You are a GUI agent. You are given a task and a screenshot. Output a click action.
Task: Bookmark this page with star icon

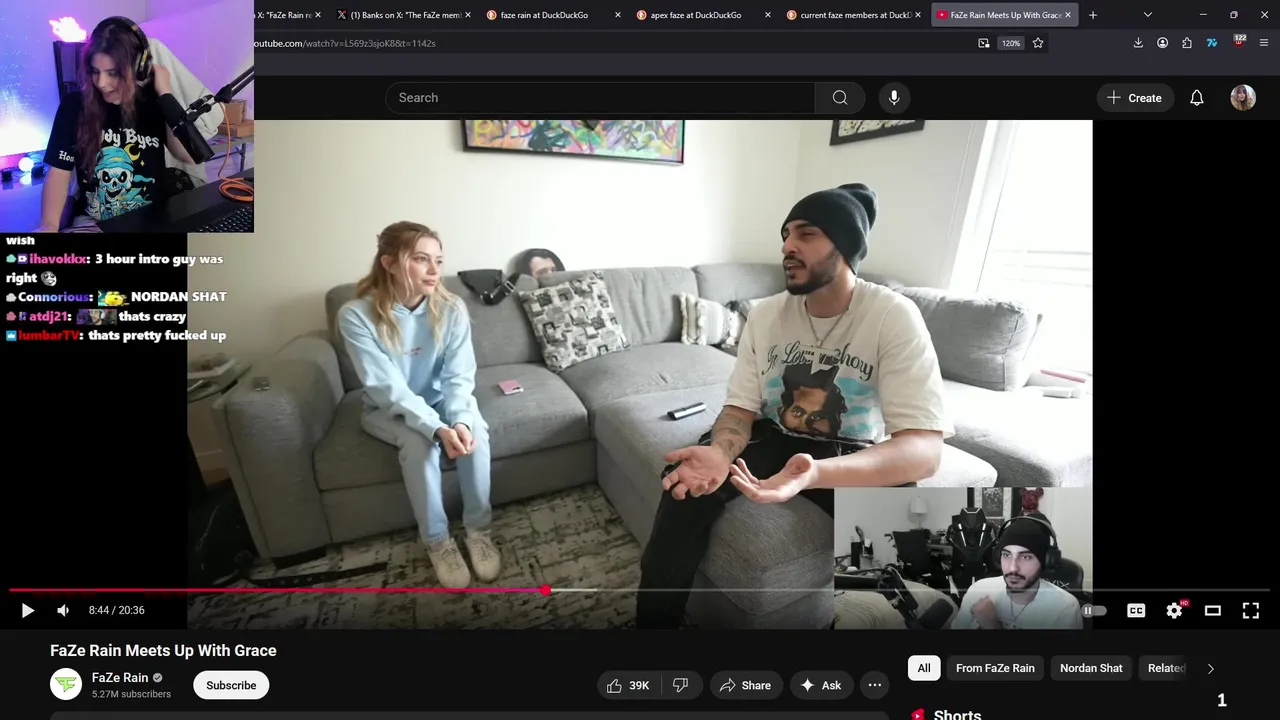[x=1038, y=43]
